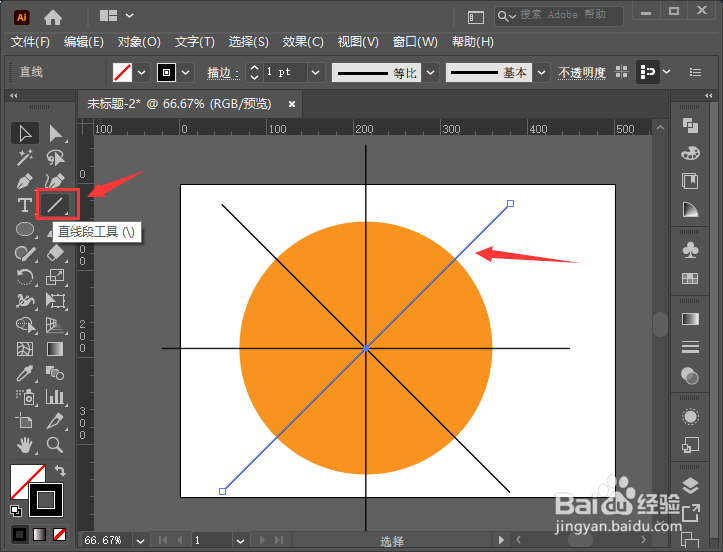The height and width of the screenshot is (552, 723).
Task: Select the Ellipse tool
Action: [25, 229]
